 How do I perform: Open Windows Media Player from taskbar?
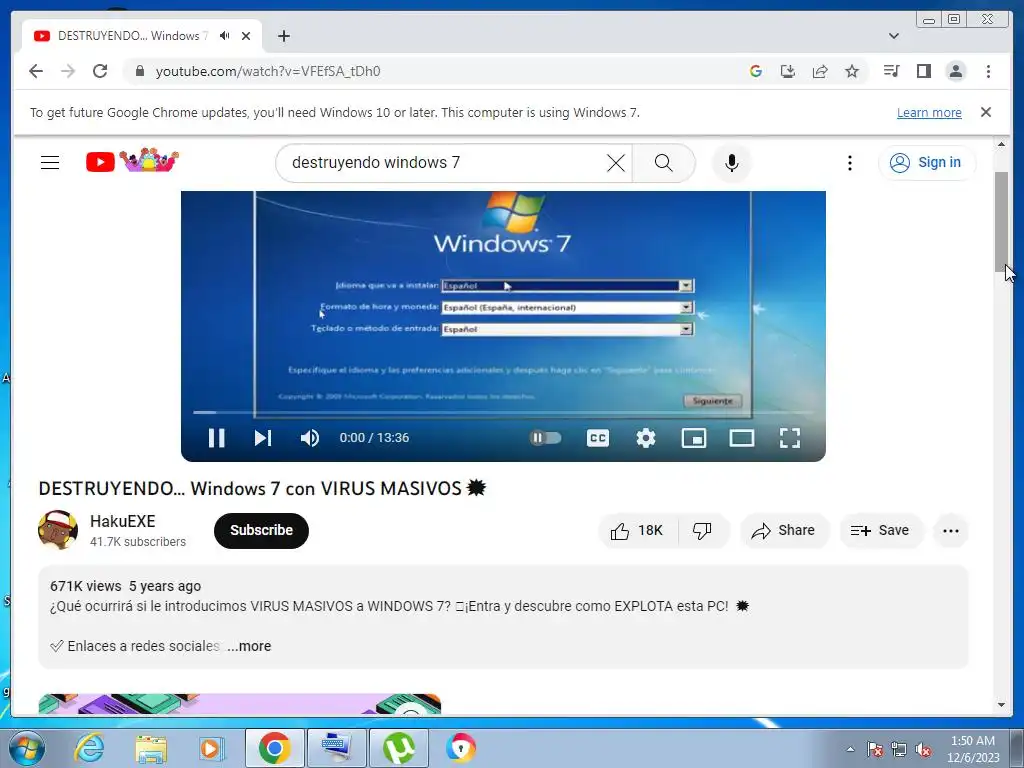tap(212, 748)
